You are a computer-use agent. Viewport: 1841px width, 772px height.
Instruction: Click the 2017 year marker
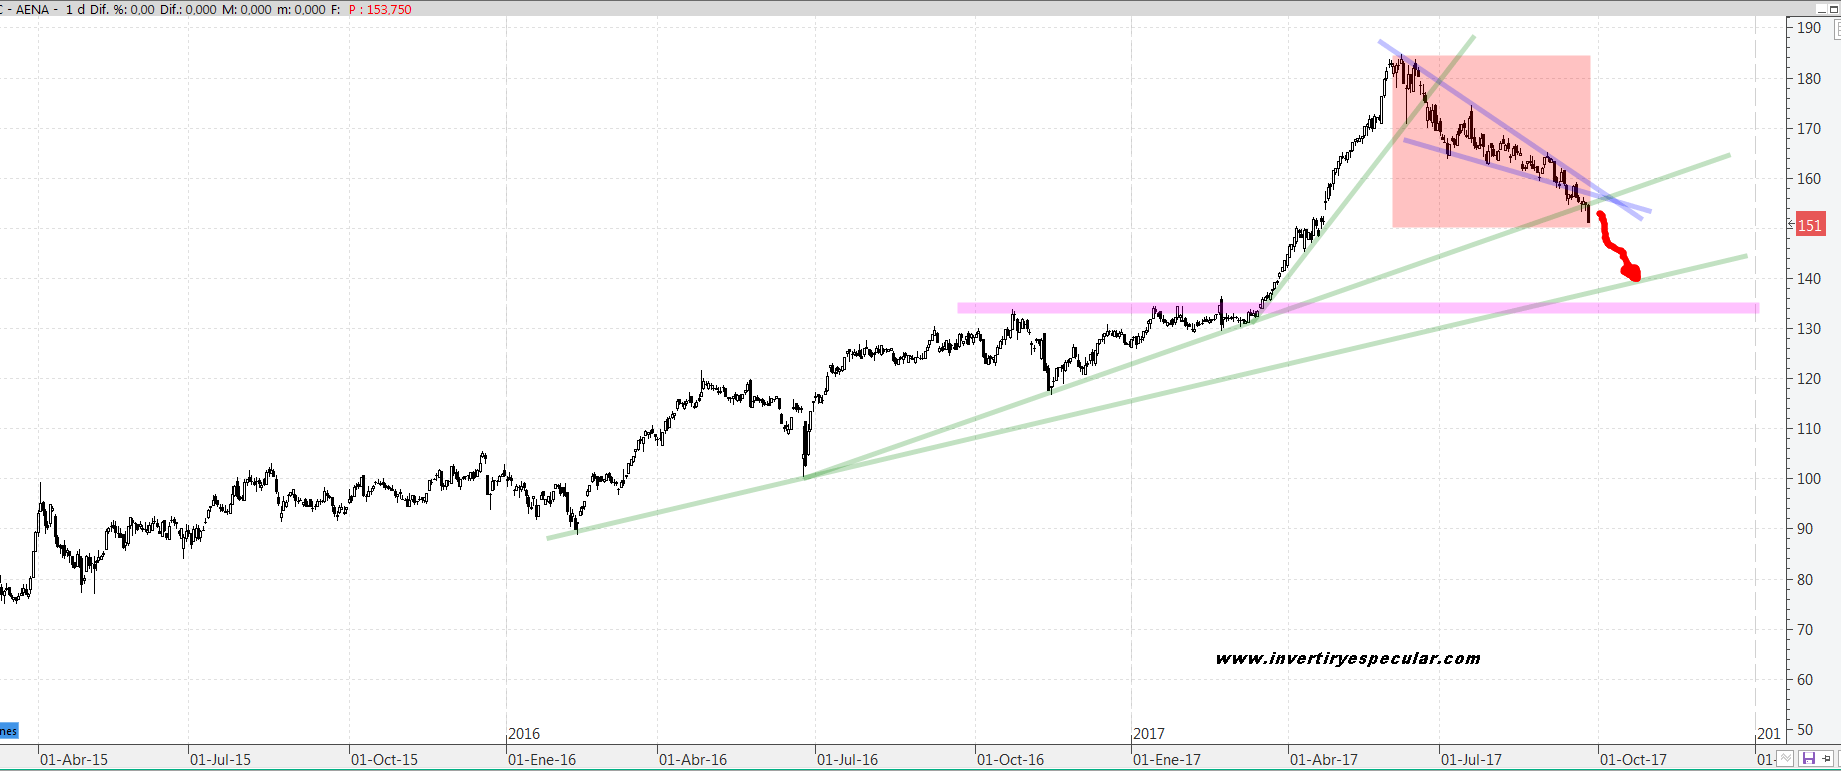click(x=1149, y=734)
